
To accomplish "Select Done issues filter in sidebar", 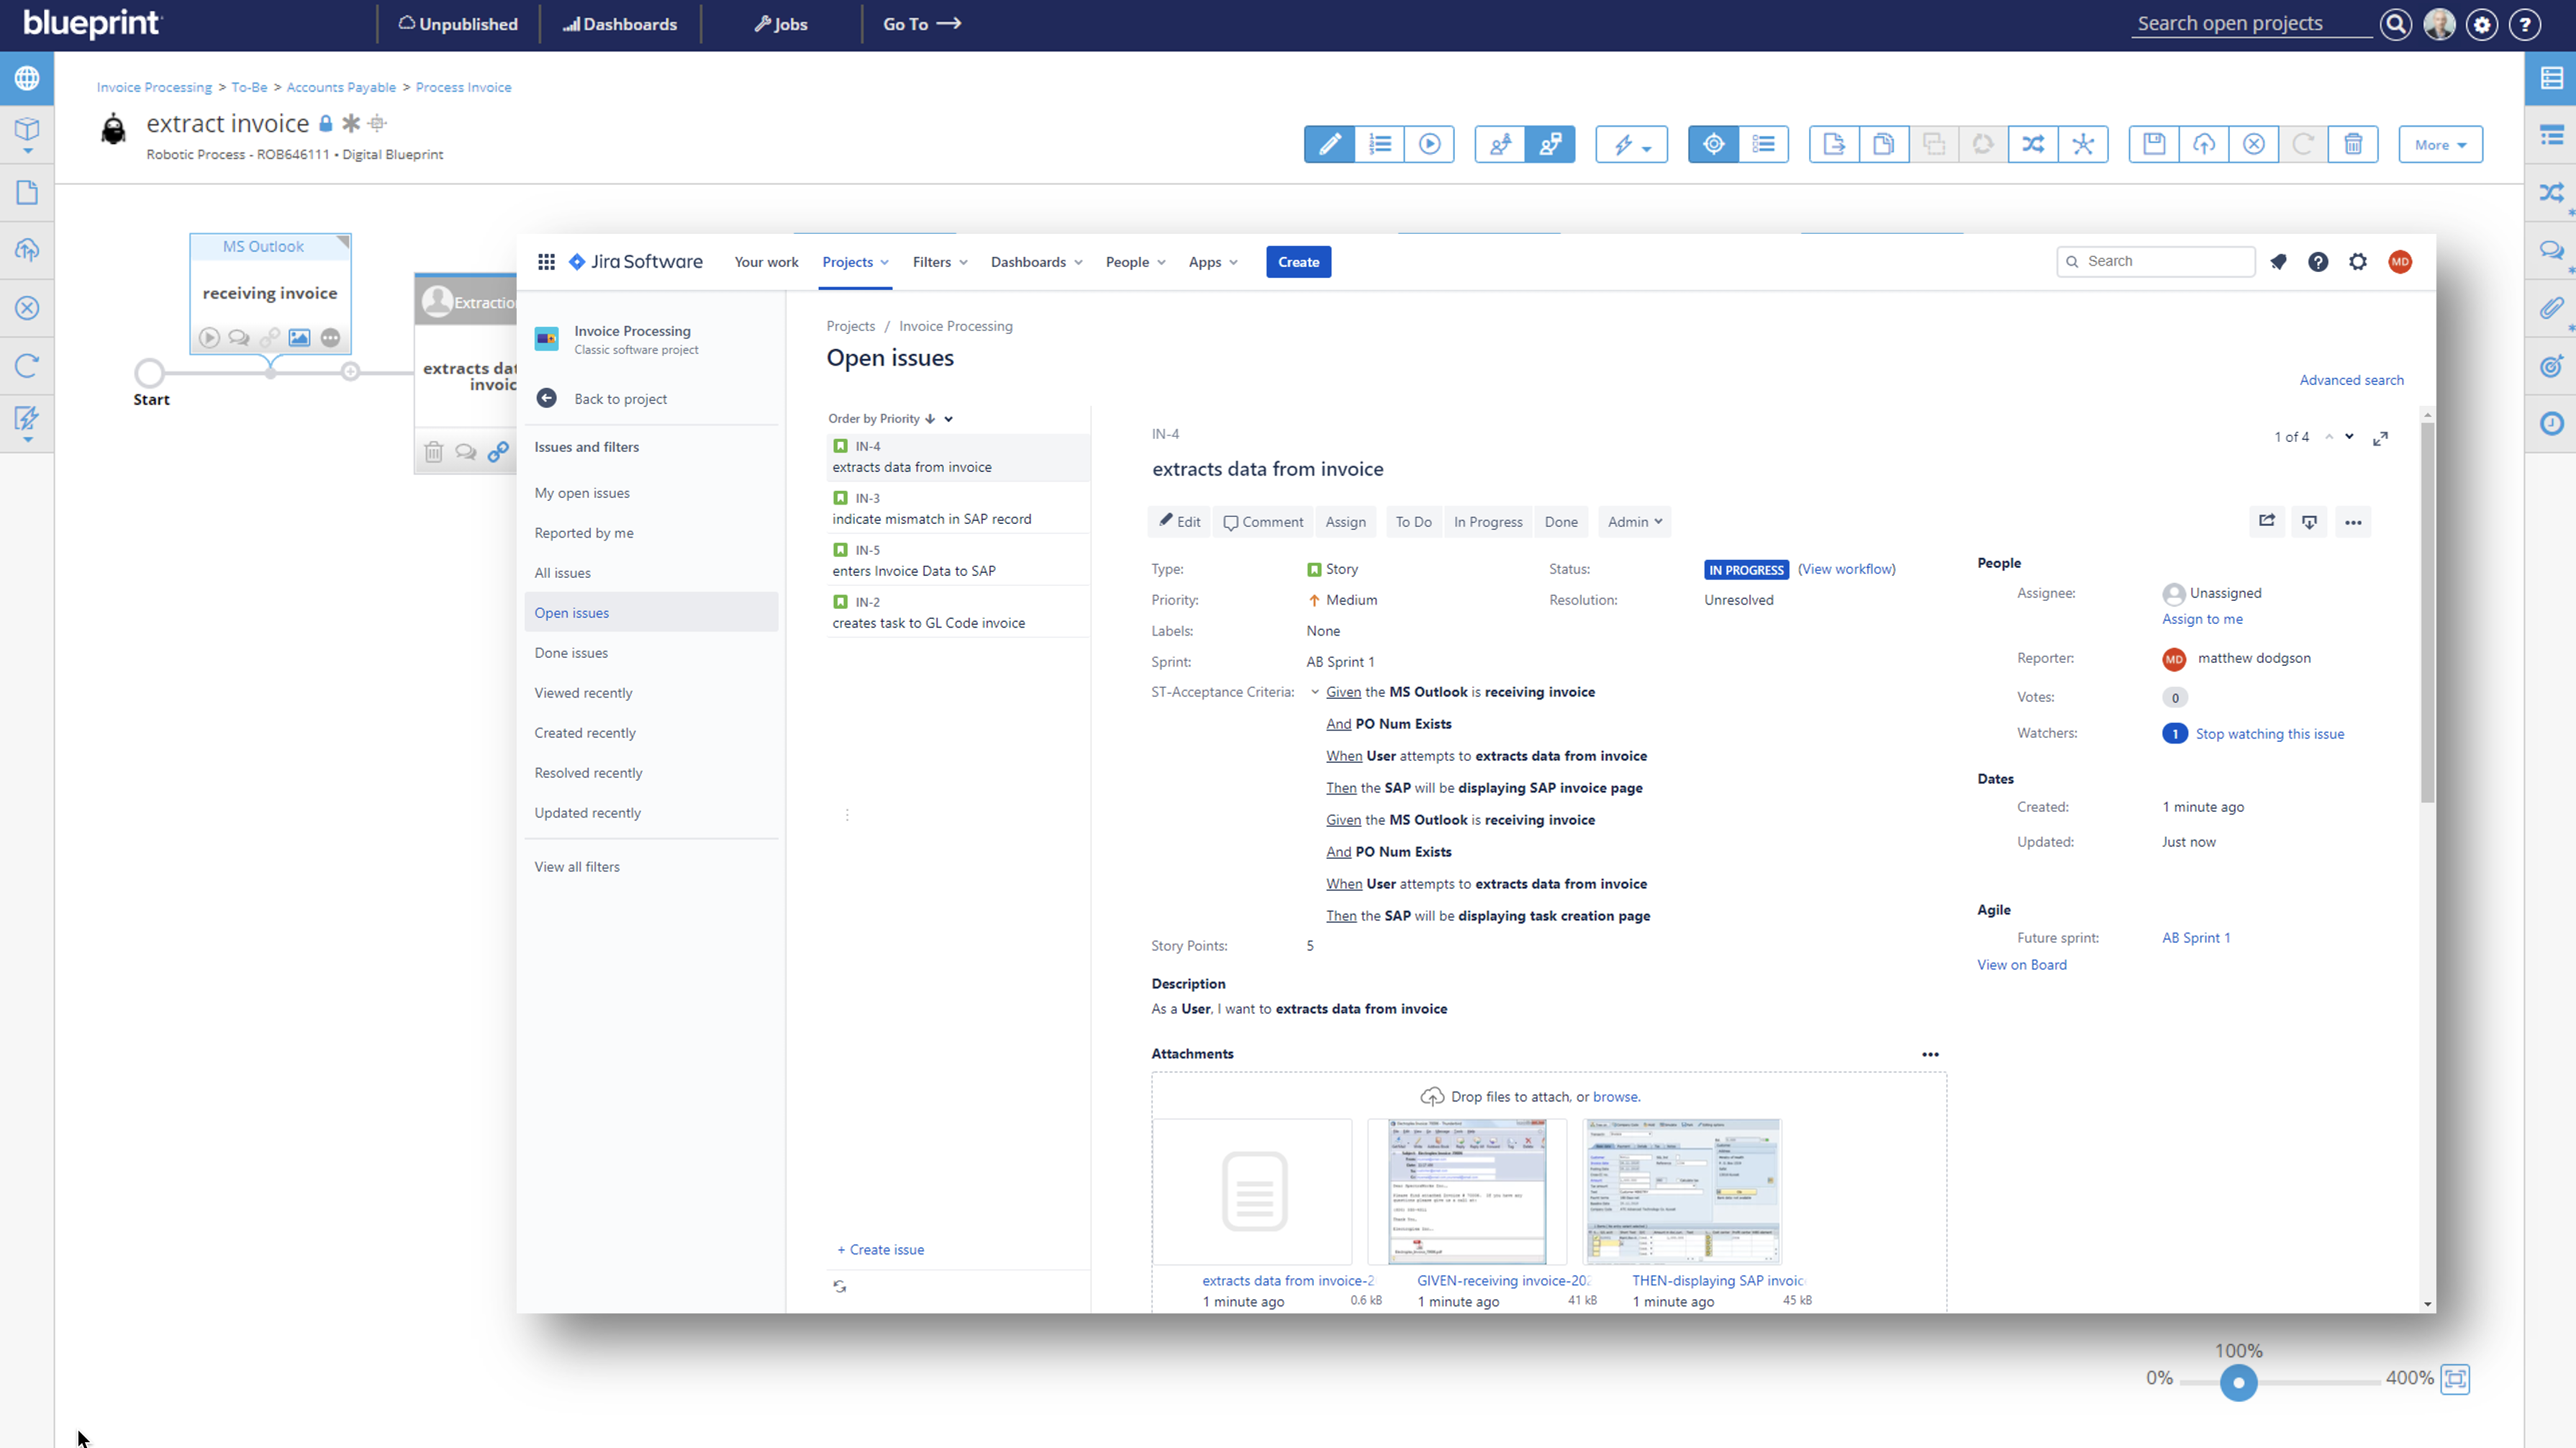I will tap(571, 653).
